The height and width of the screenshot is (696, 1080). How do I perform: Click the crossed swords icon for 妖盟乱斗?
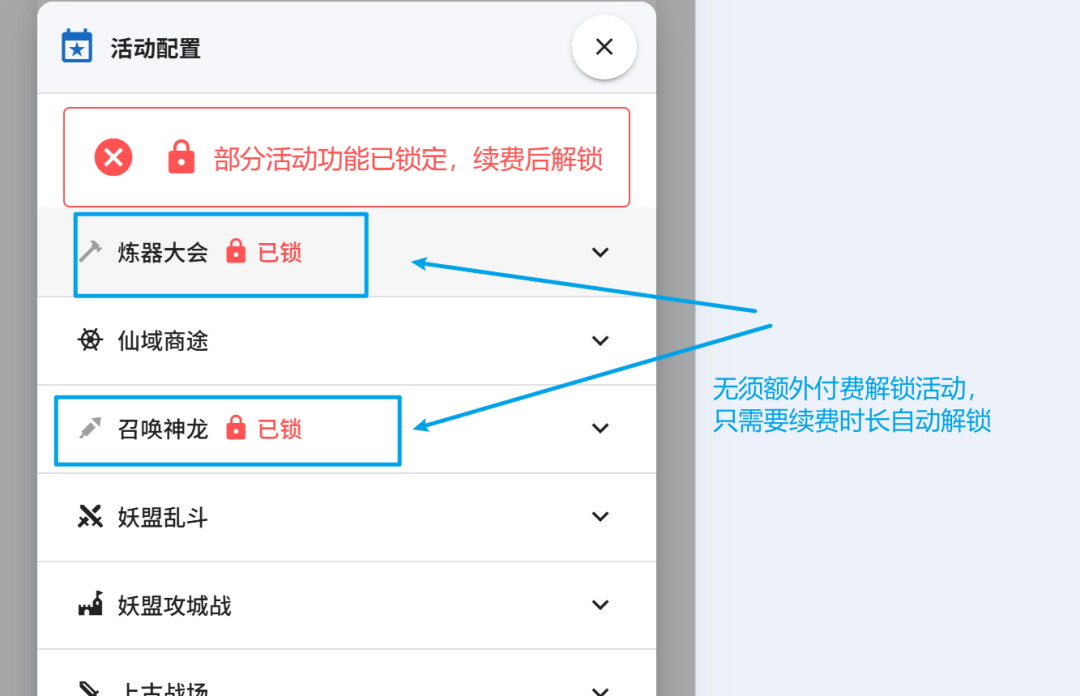tap(90, 516)
